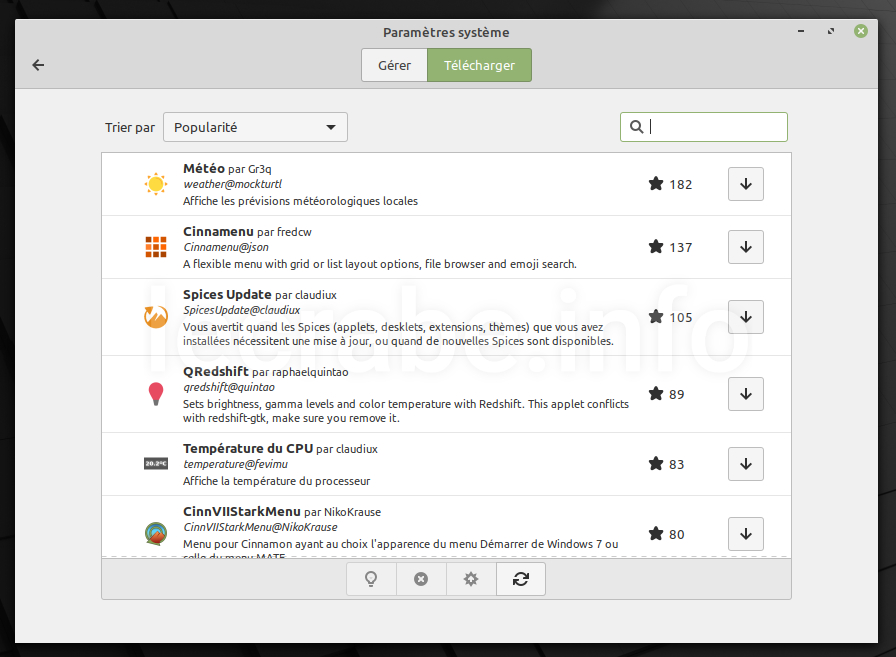
Task: Open the Trier par Popularité dropdown
Action: tap(255, 127)
